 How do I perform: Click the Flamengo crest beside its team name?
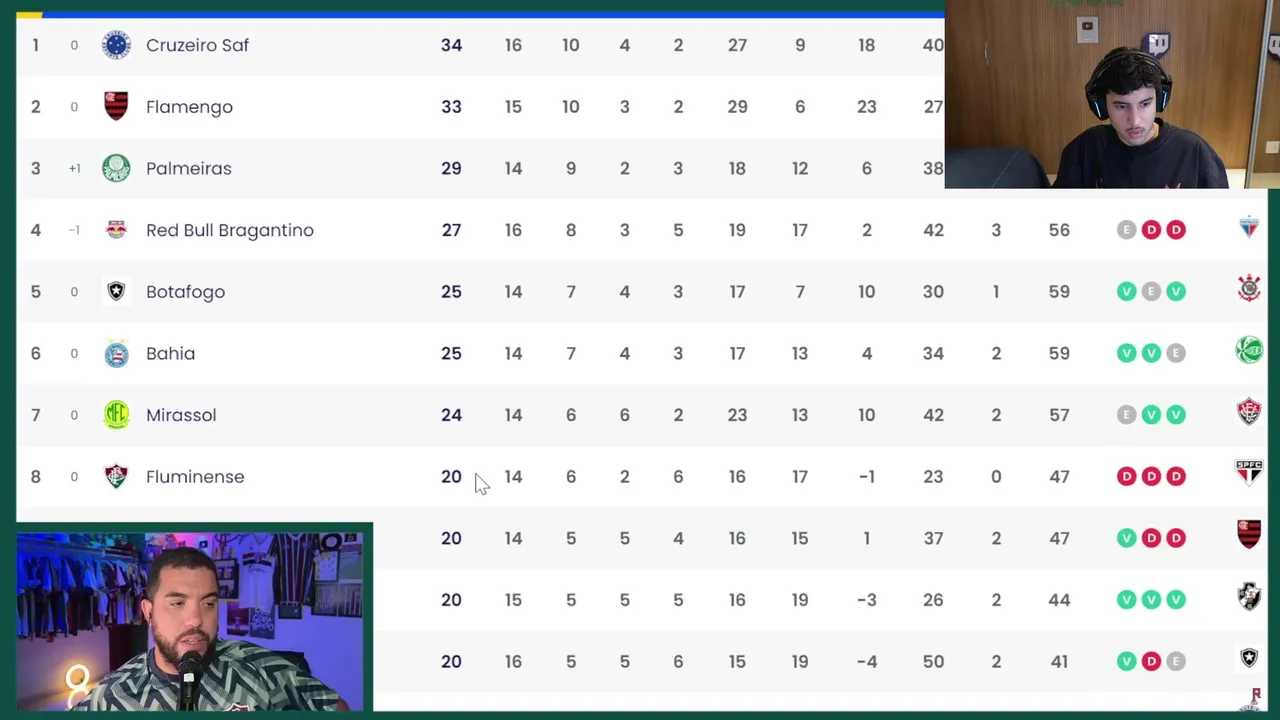tap(116, 106)
